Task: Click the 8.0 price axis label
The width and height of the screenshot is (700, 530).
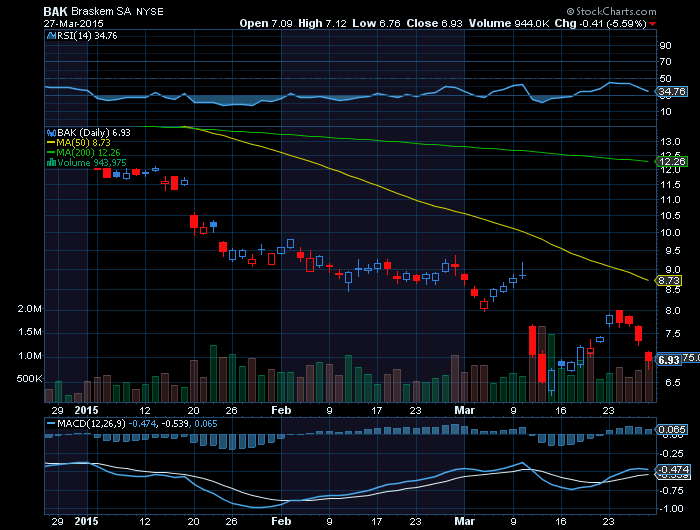Action: [673, 311]
